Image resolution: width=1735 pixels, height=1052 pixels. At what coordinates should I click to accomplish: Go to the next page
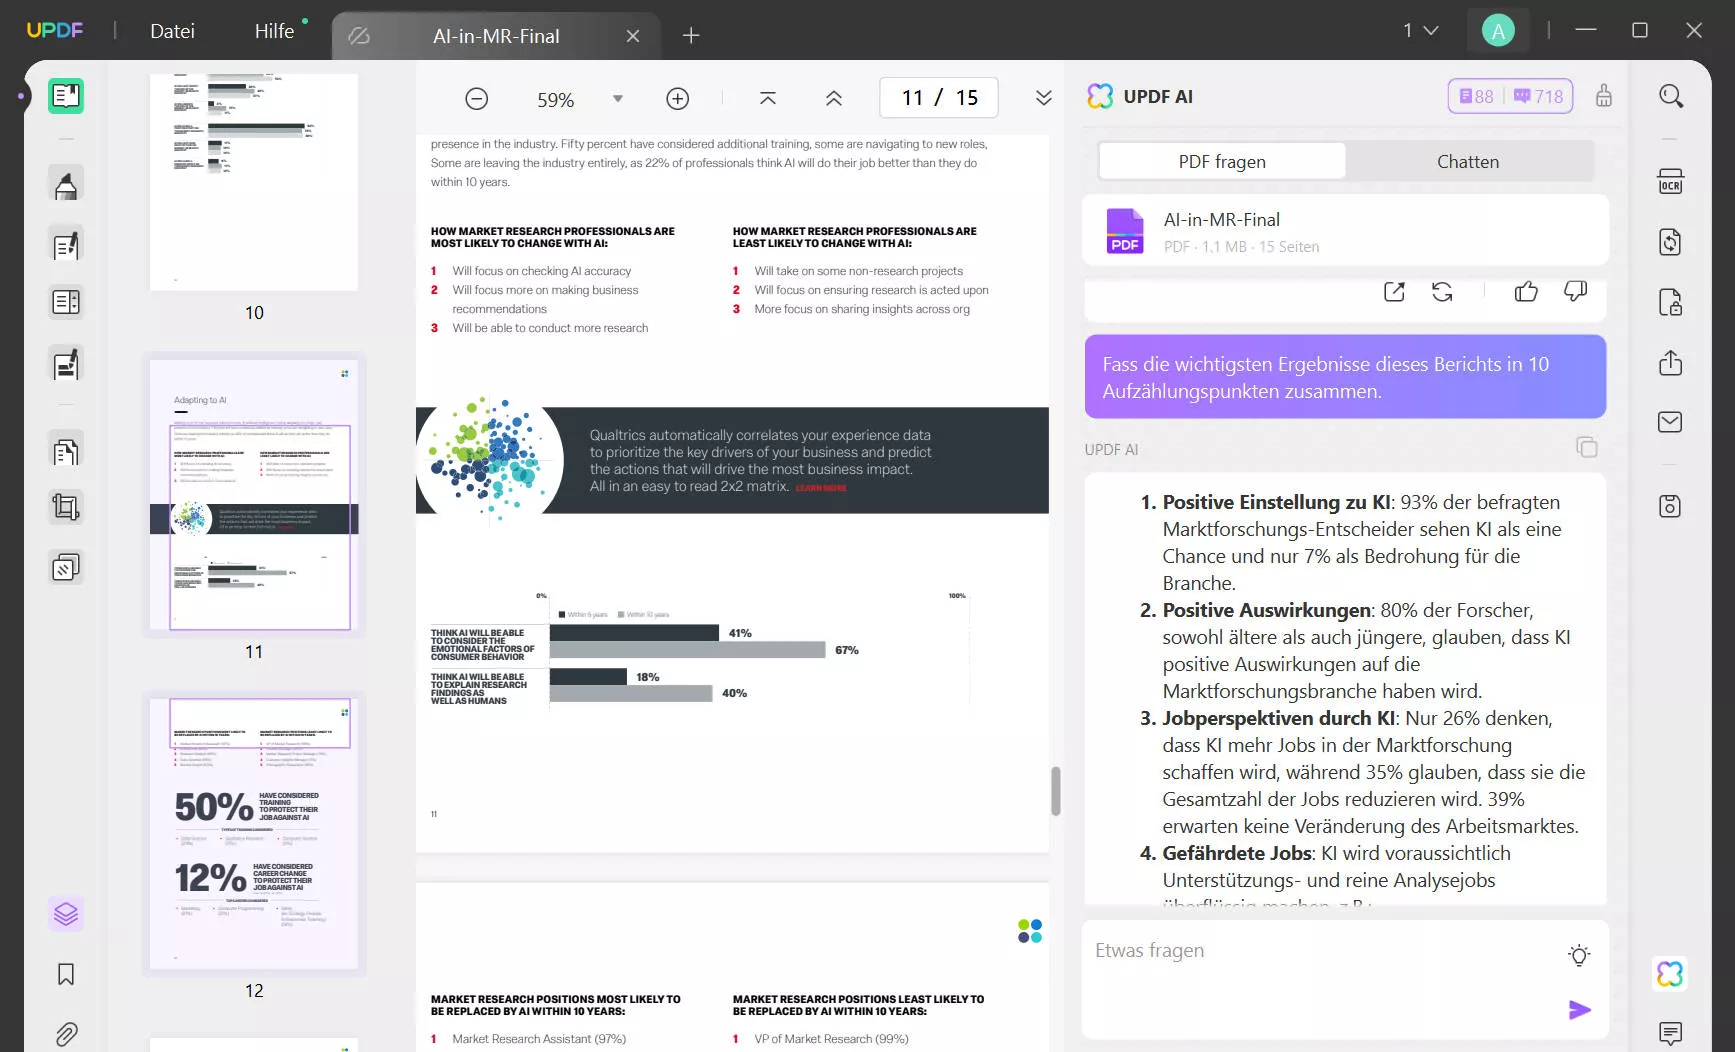pyautogui.click(x=1044, y=98)
